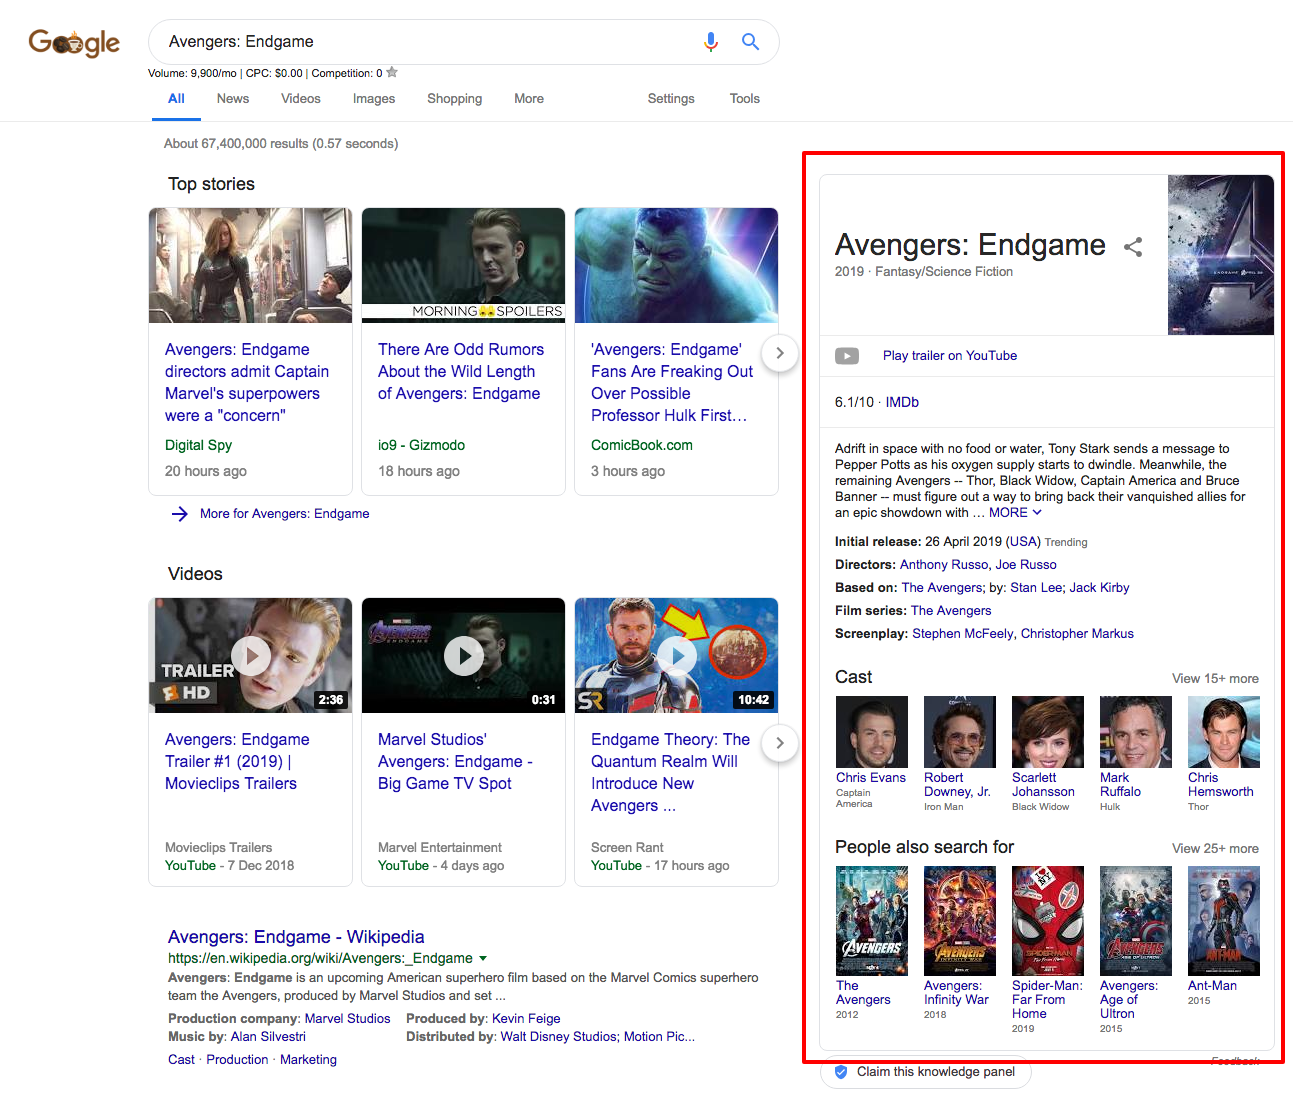Viewport: 1293px width, 1096px height.
Task: Open Stephen McFeely screenplay link
Action: click(963, 634)
